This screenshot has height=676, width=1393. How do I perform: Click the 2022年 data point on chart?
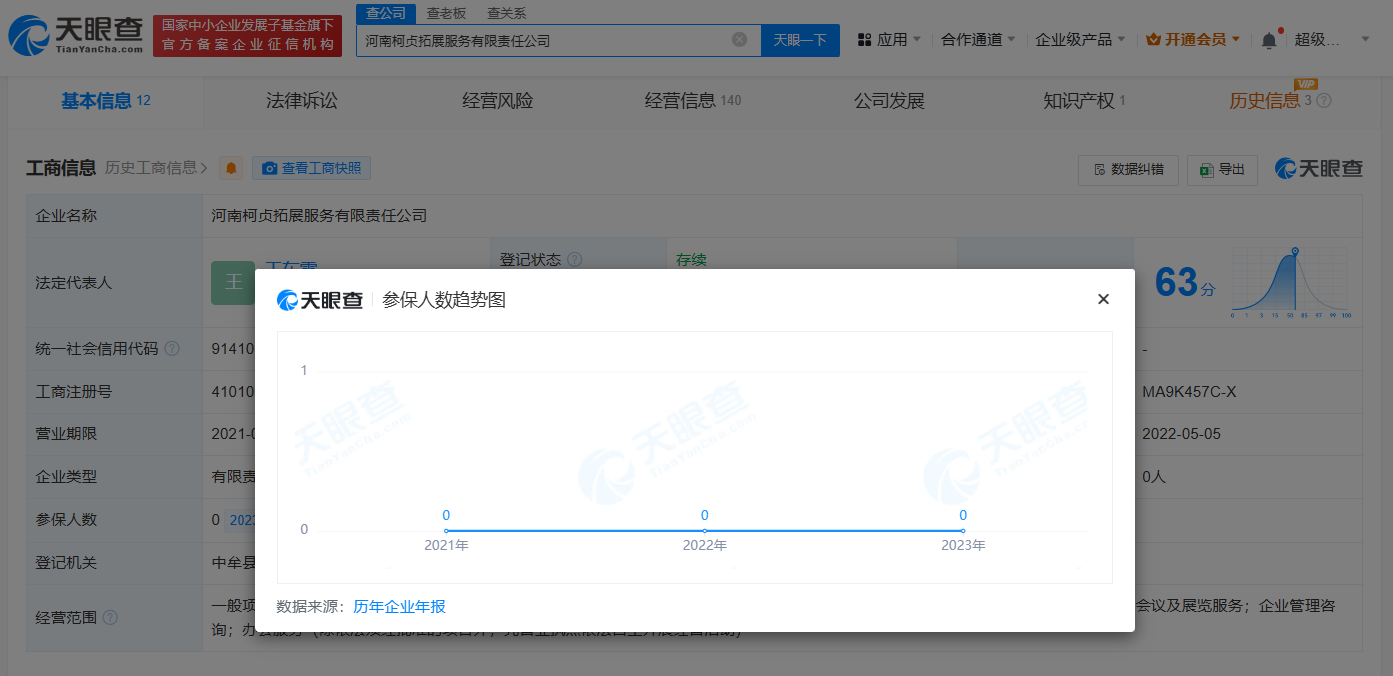click(705, 530)
